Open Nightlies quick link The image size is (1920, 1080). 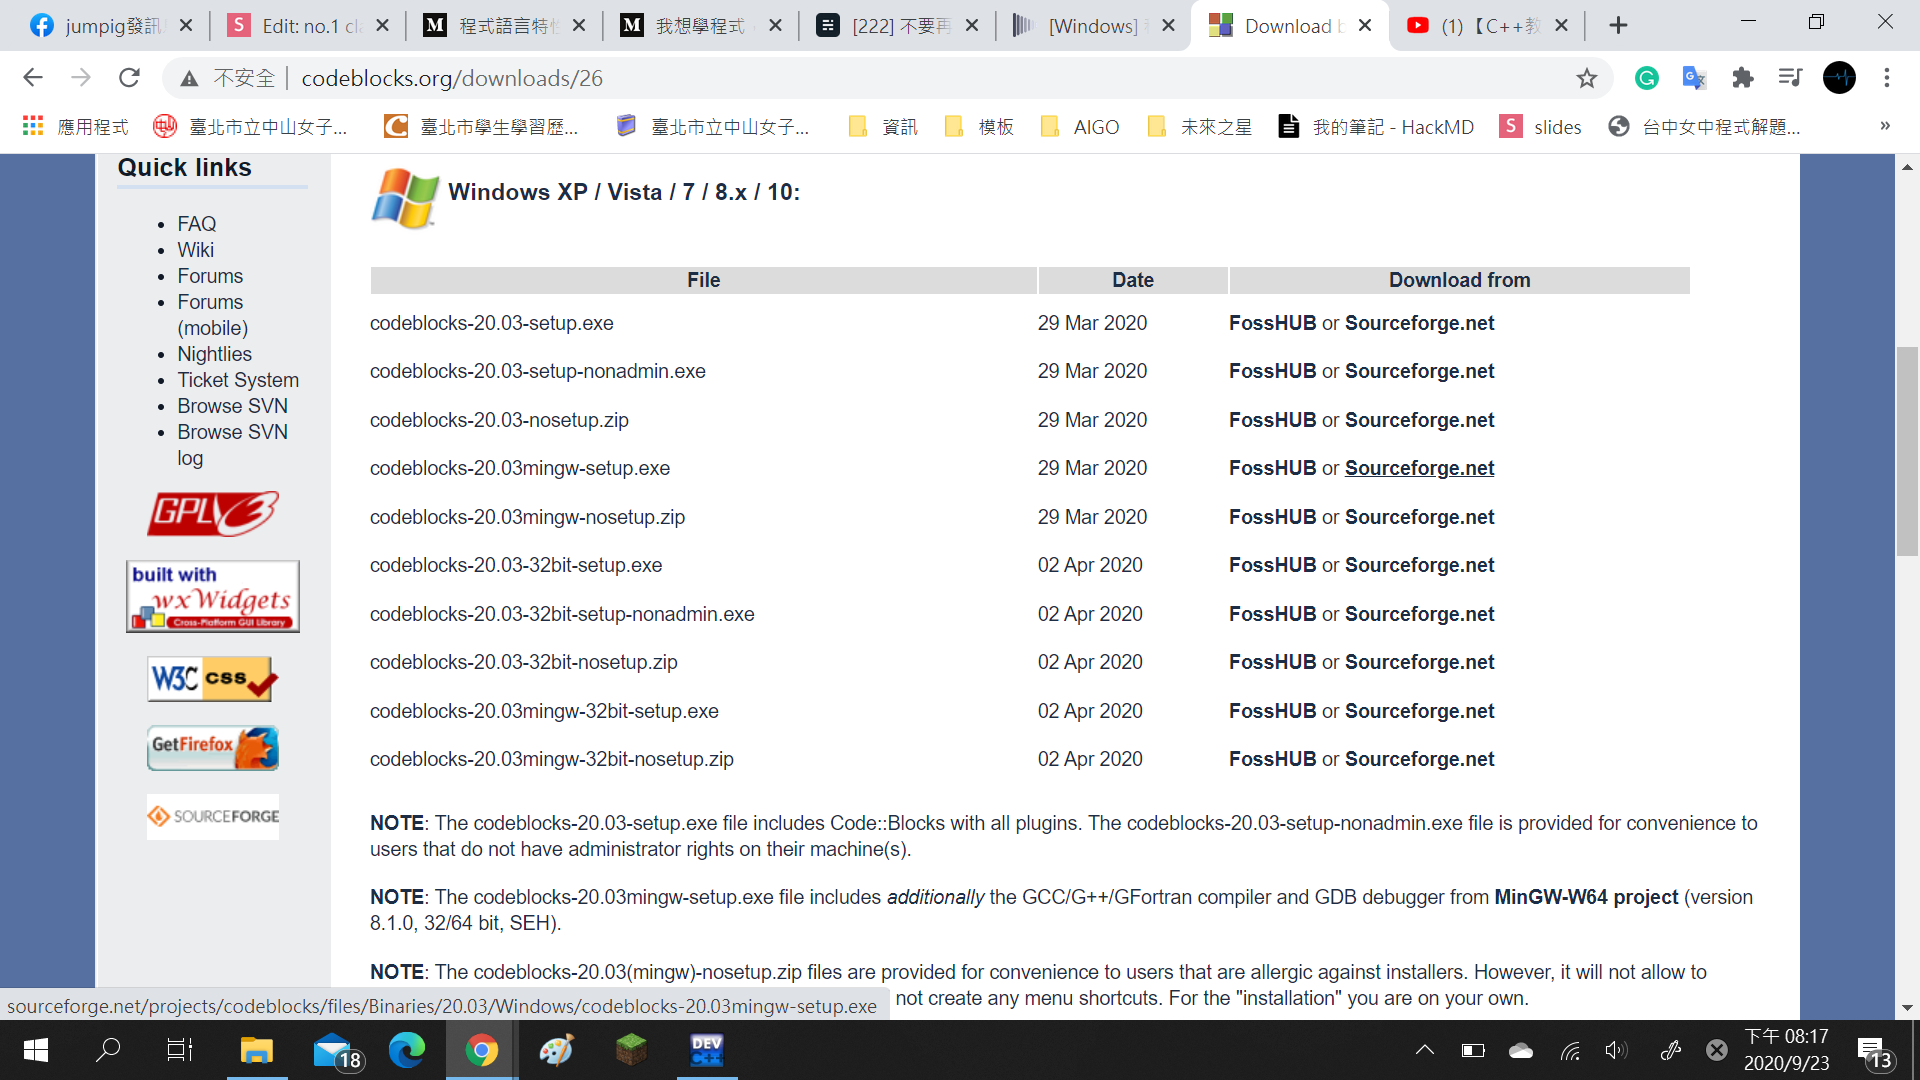pos(214,354)
